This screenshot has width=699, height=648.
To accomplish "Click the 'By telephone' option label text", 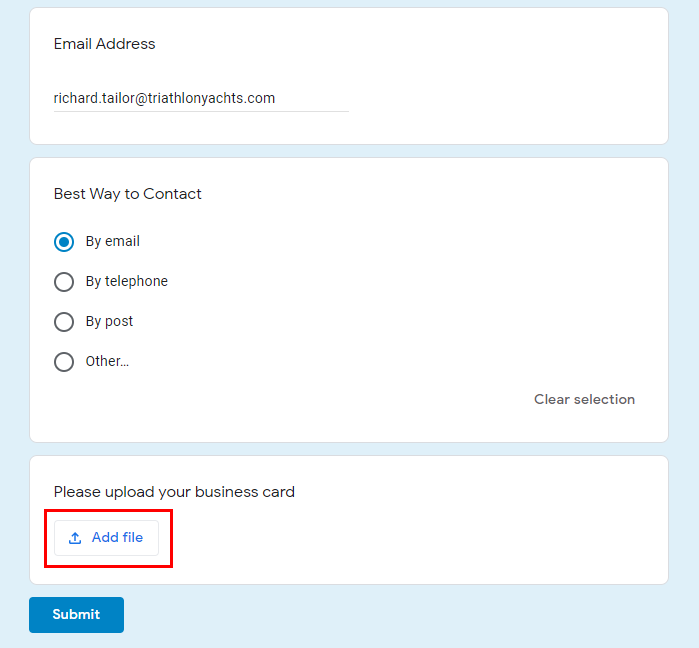I will [x=127, y=281].
